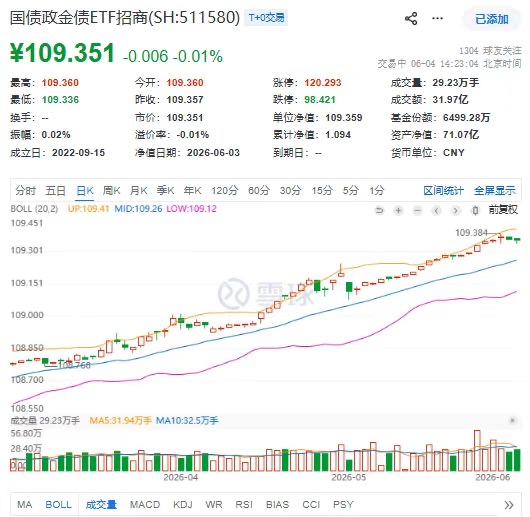This screenshot has width=530, height=517.
Task: Click the 成交额 31.97亿 value
Action: coord(451,100)
